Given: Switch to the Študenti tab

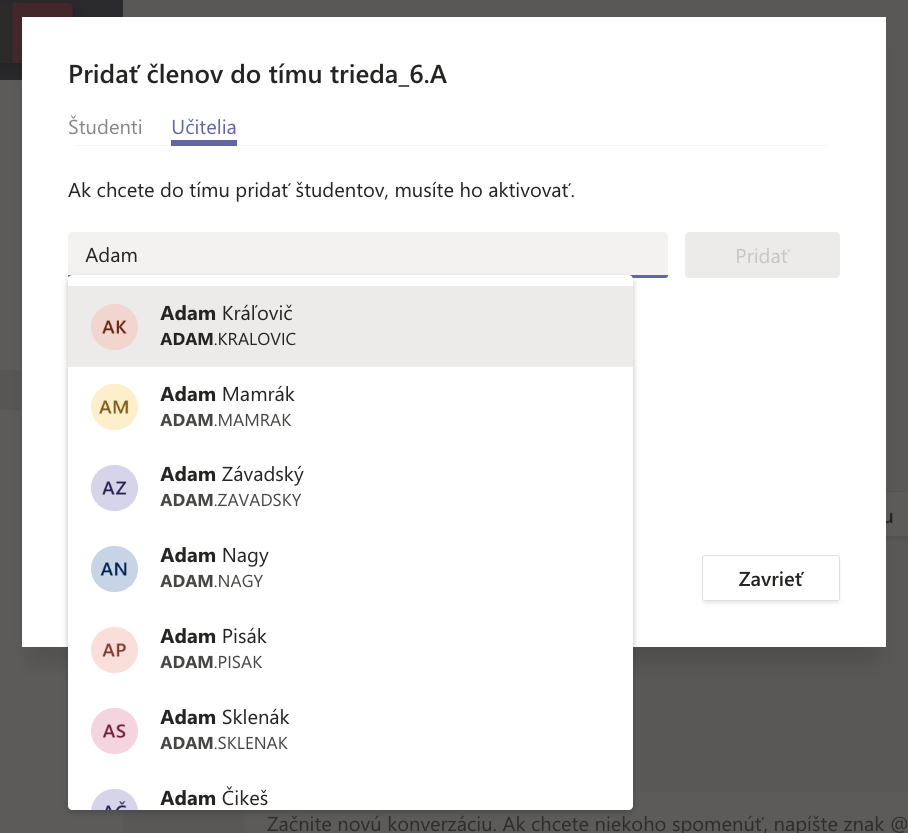Looking at the screenshot, I should coord(105,128).
